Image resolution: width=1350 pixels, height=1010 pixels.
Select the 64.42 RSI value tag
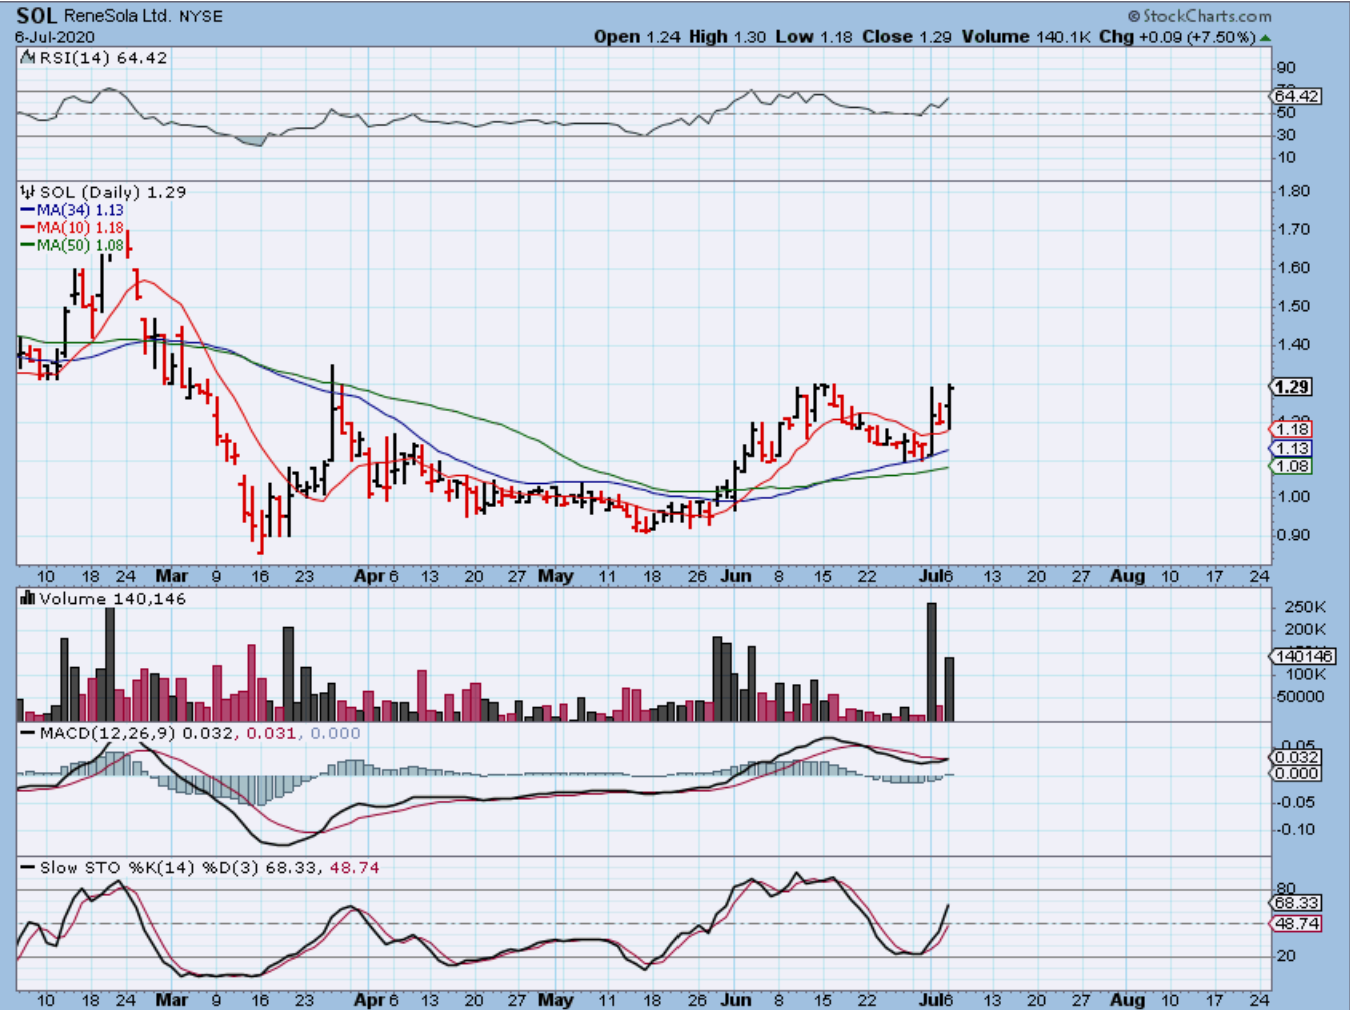pyautogui.click(x=1297, y=96)
